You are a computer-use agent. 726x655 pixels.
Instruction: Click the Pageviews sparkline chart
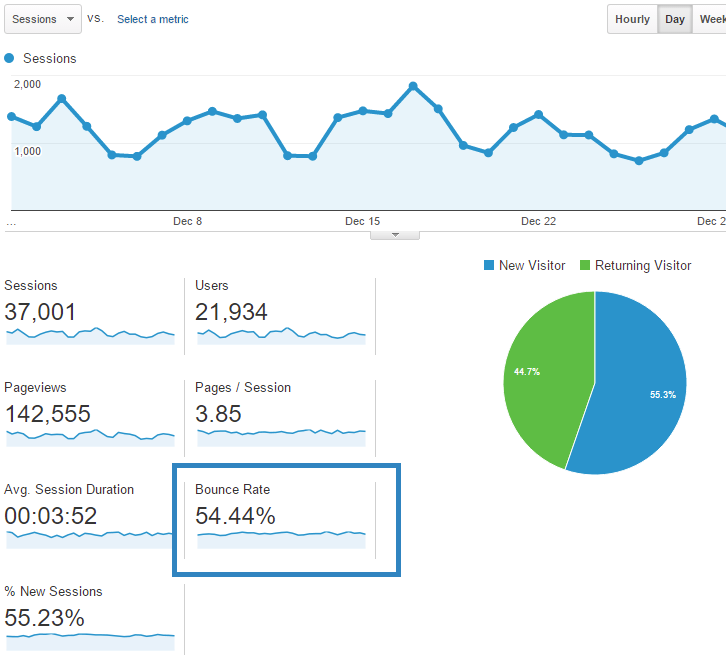pyautogui.click(x=90, y=436)
